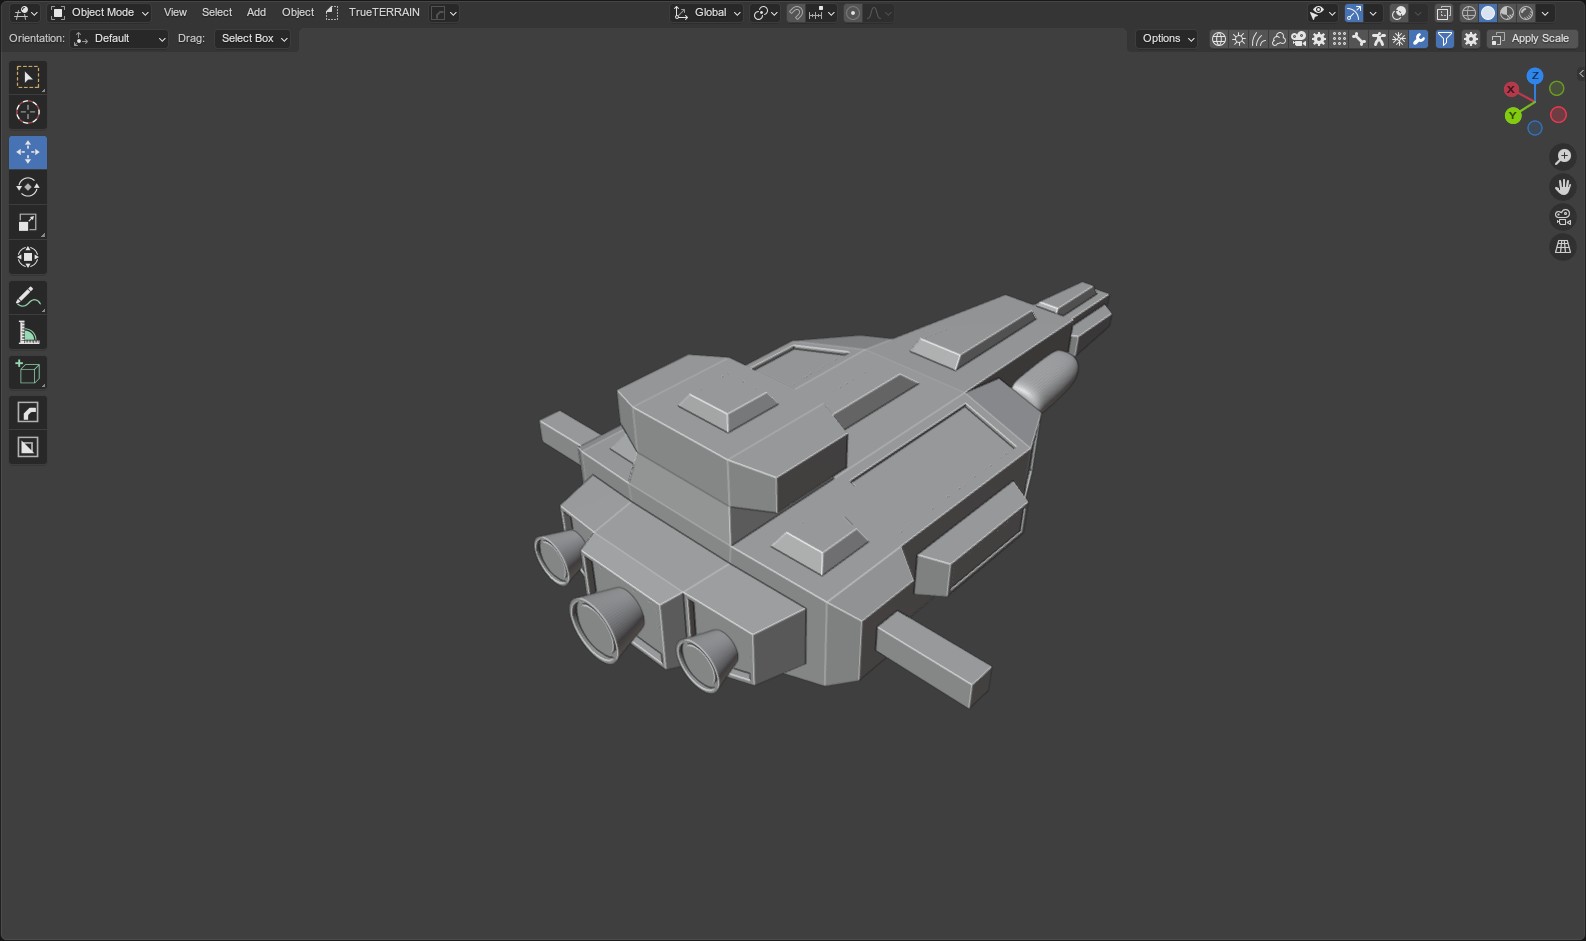Expand the Select Box drag dropdown
The image size is (1586, 941).
tap(254, 39)
